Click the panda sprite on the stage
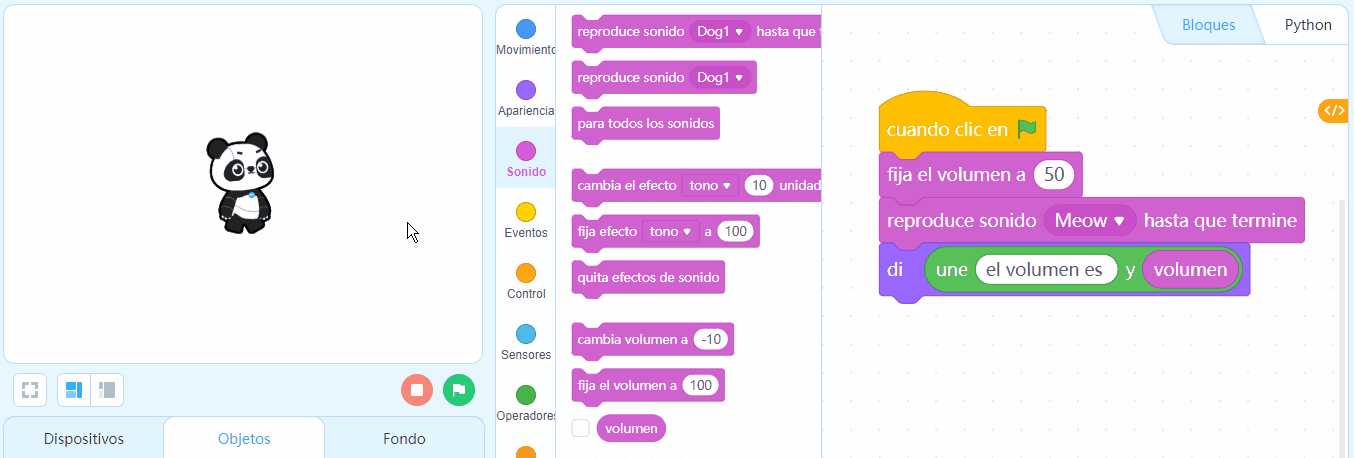Image resolution: width=1354 pixels, height=458 pixels. (x=240, y=183)
